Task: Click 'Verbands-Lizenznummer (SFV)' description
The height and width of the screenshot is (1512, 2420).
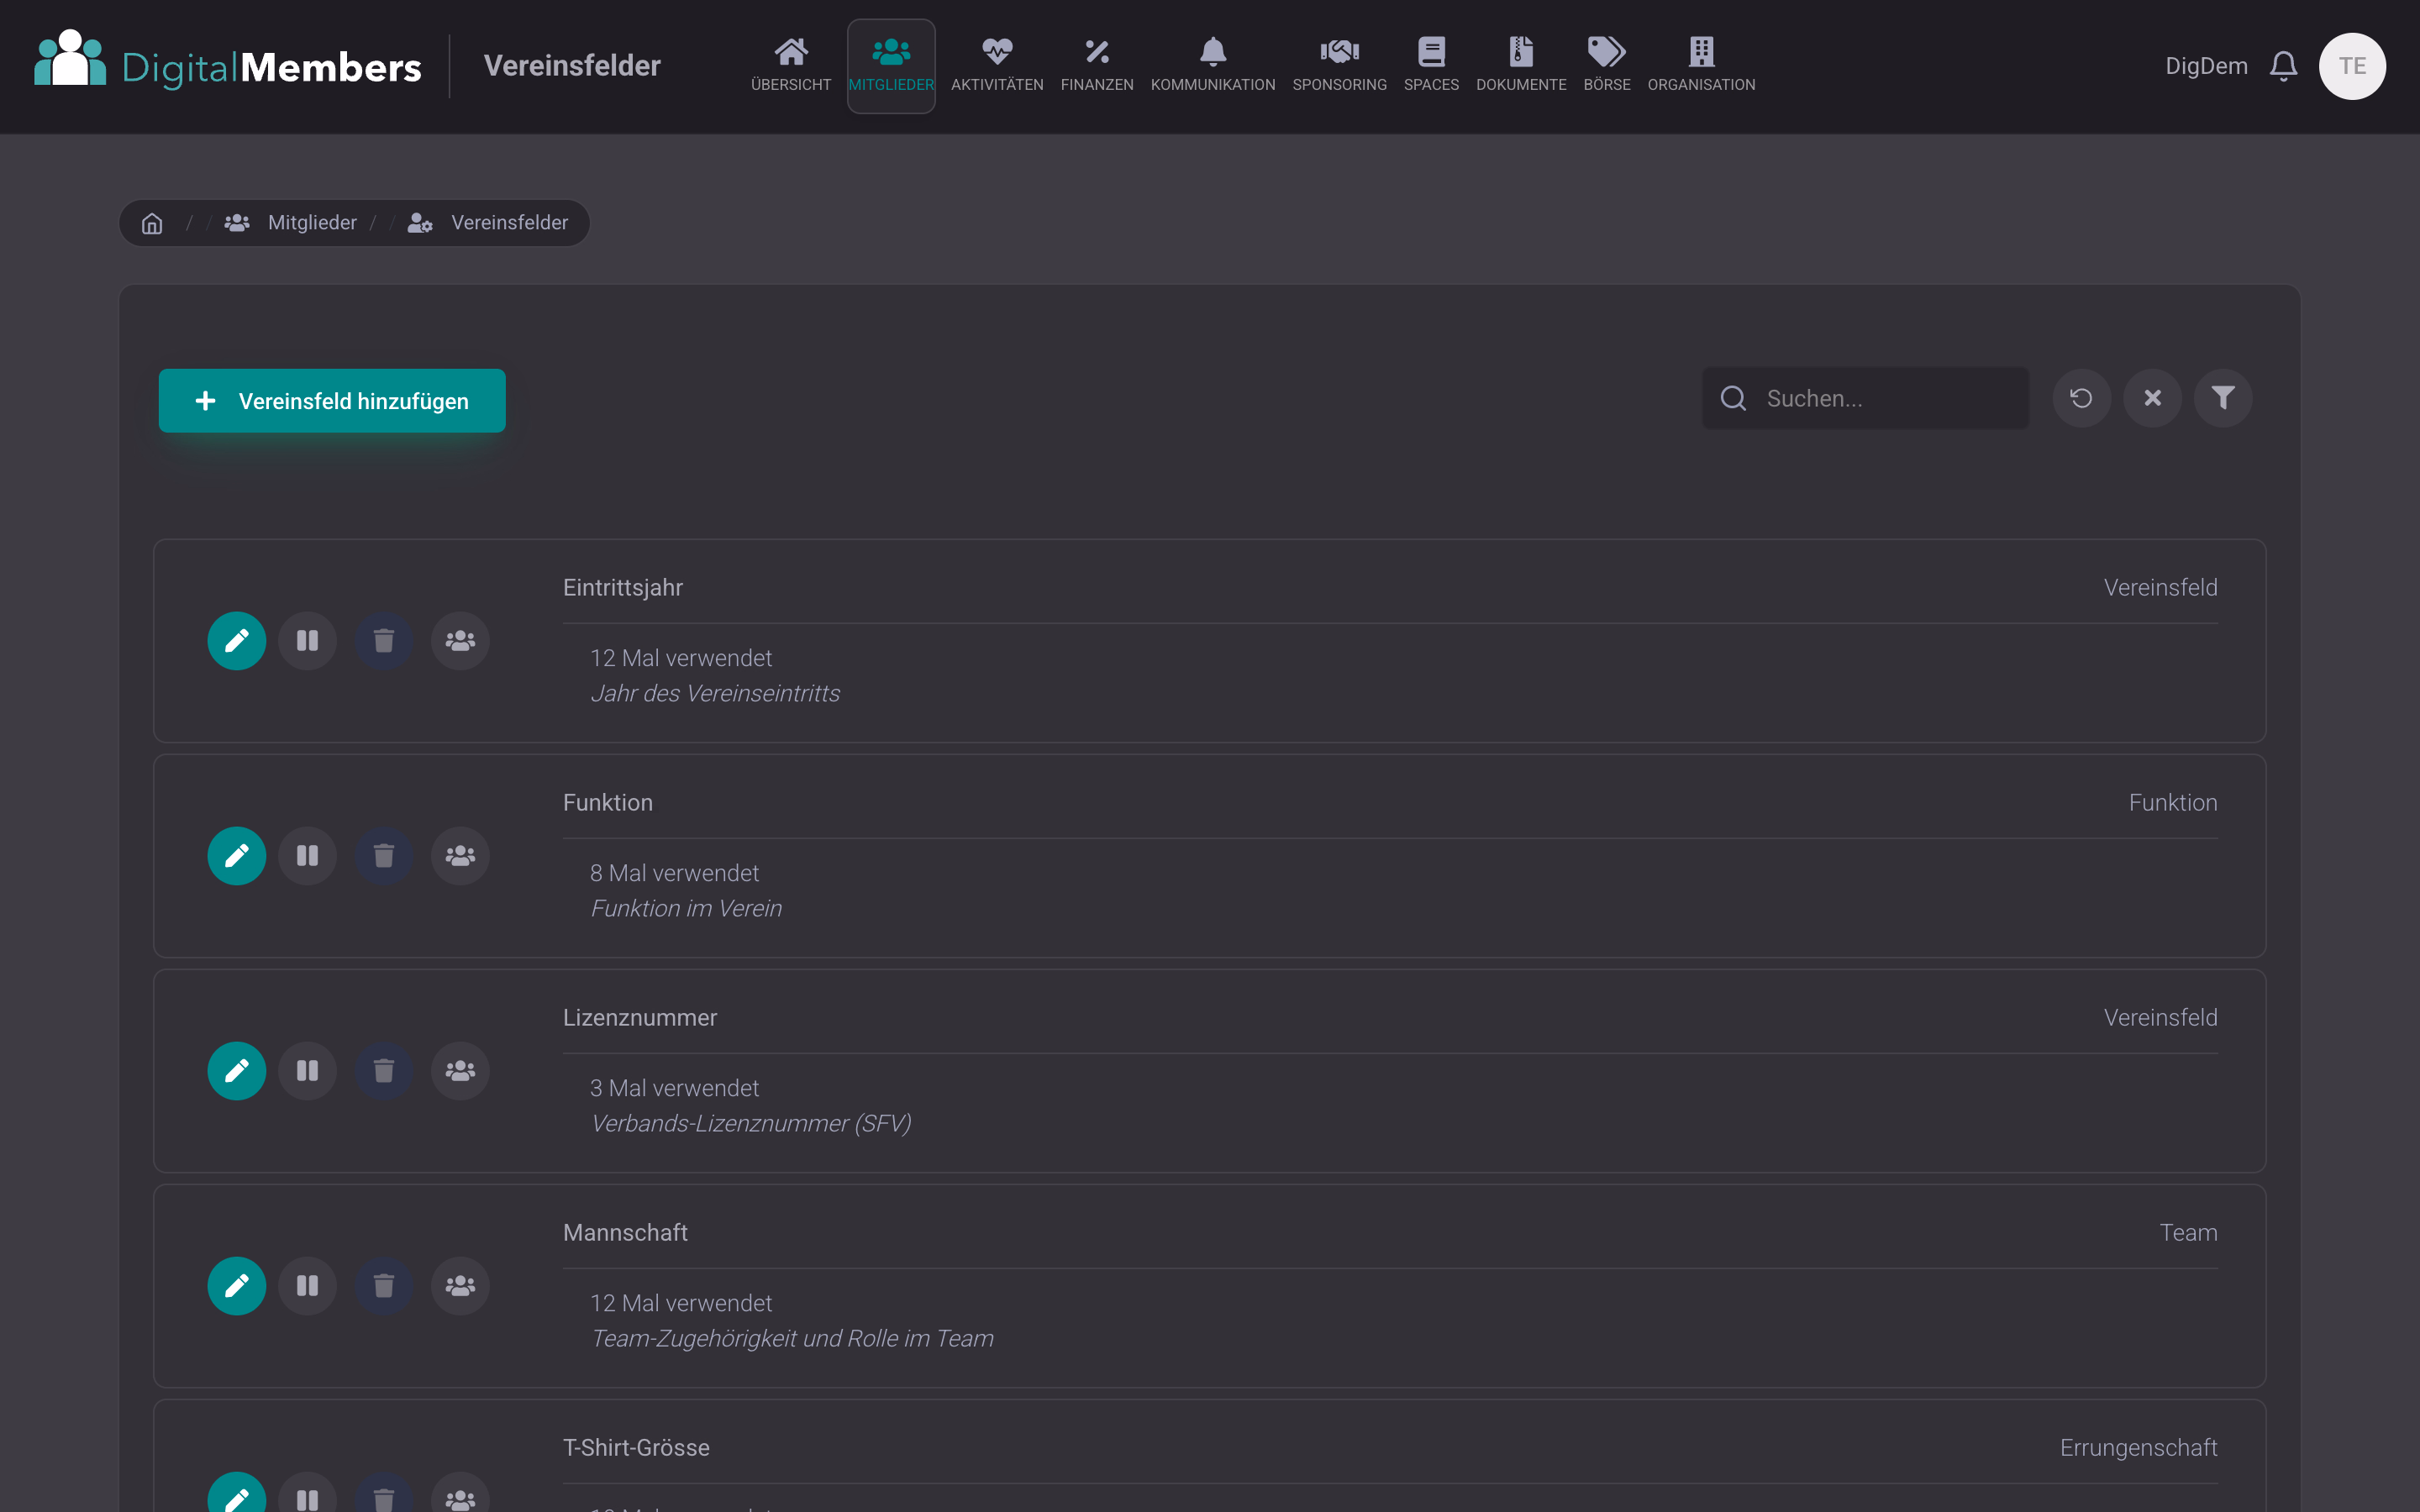Action: coord(751,1123)
